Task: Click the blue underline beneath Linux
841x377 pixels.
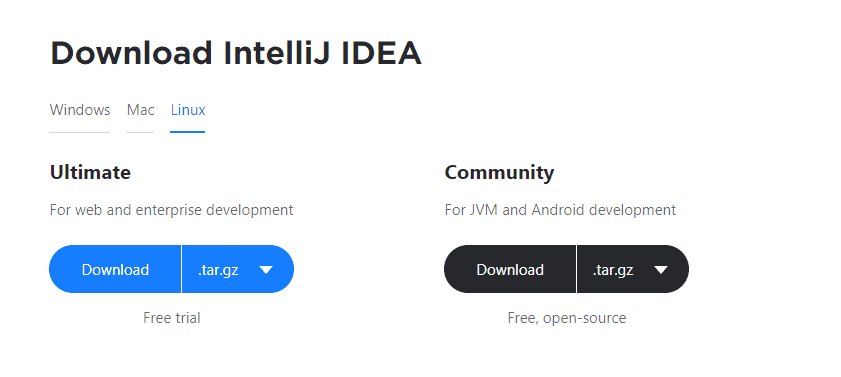Action: click(x=188, y=132)
